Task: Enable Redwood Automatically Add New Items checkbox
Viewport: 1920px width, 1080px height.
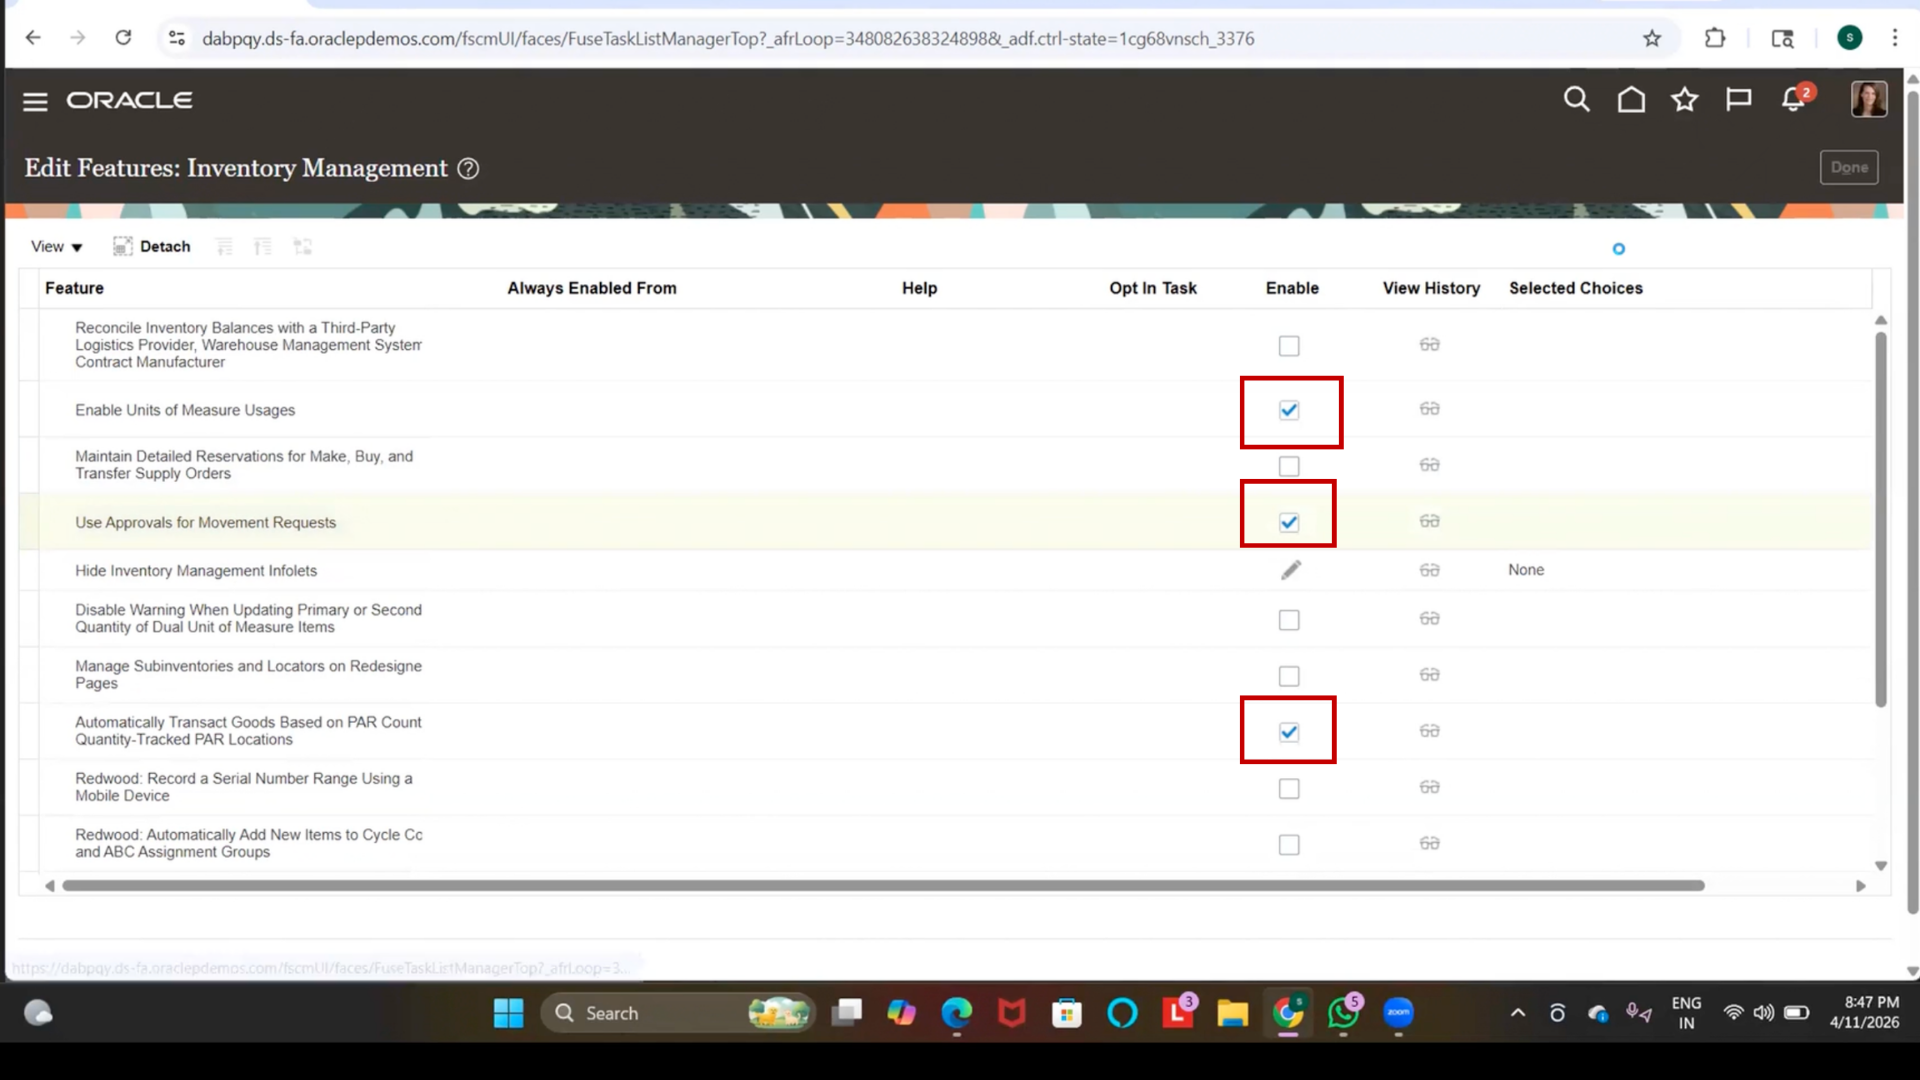Action: (x=1289, y=845)
